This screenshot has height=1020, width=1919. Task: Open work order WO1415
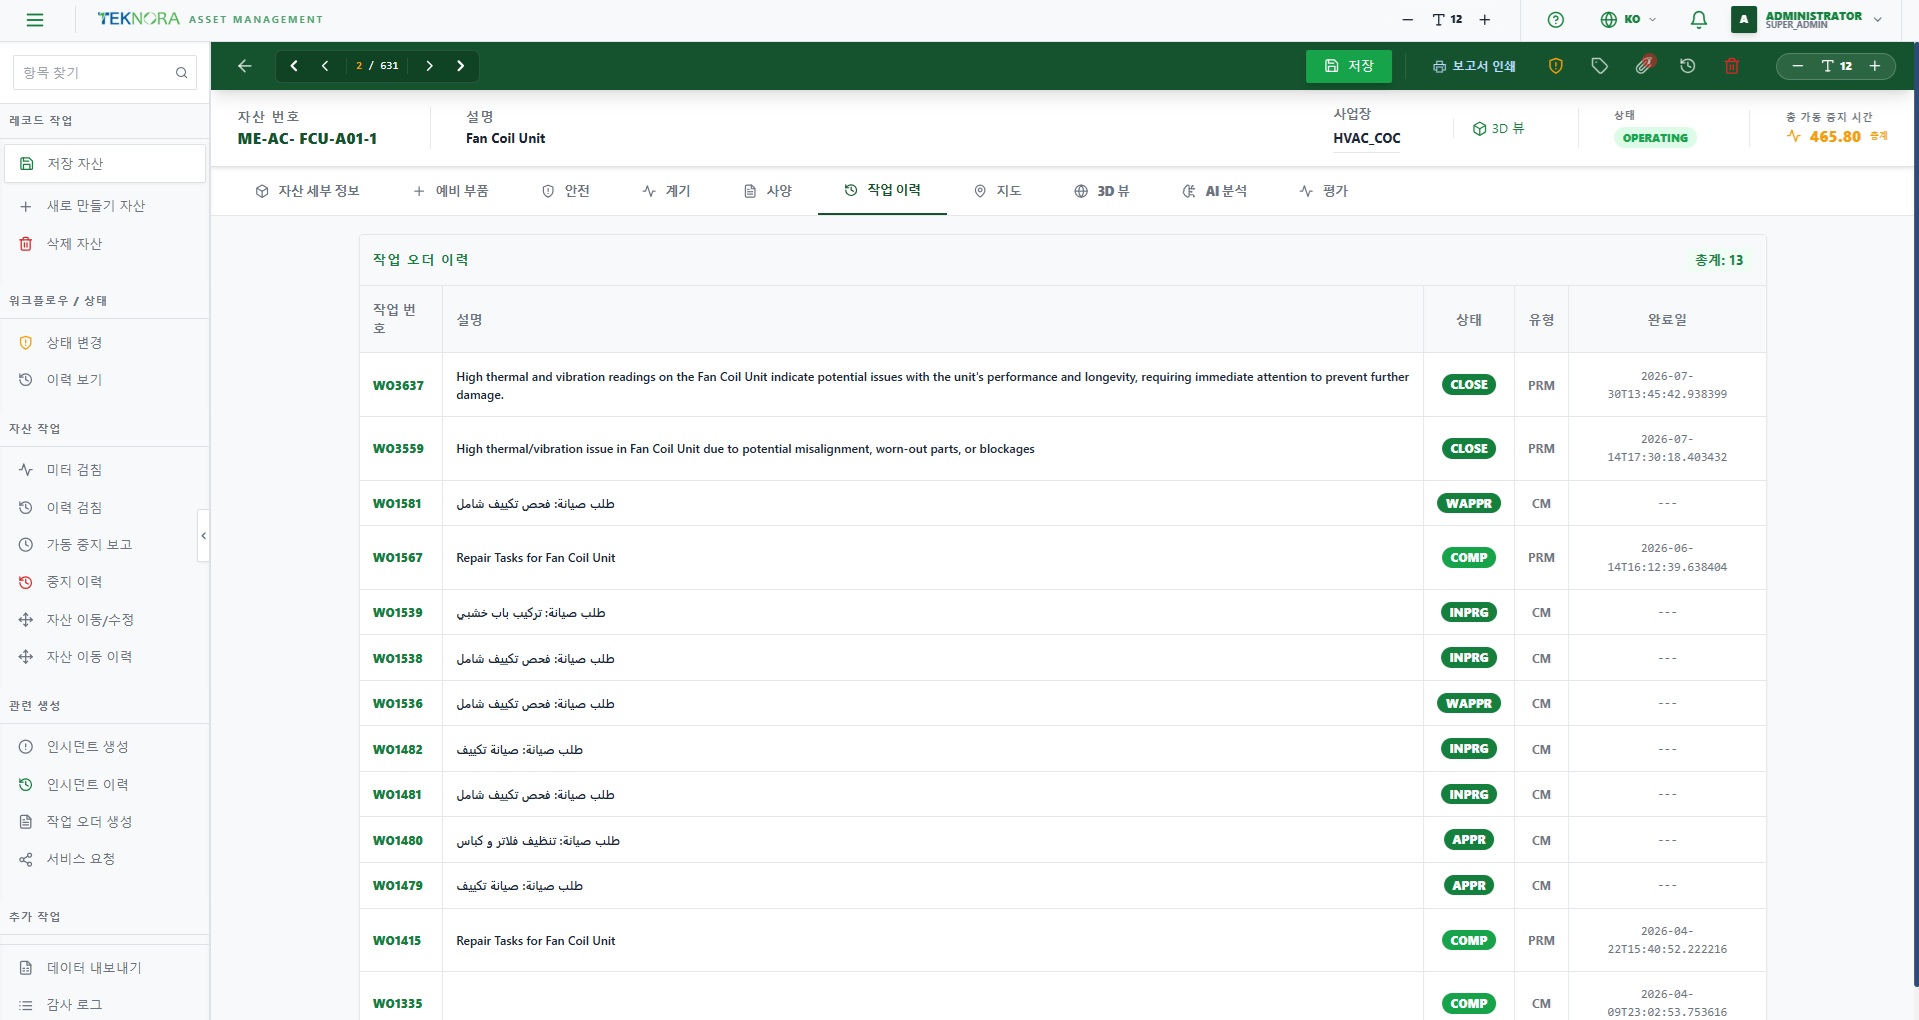point(397,941)
